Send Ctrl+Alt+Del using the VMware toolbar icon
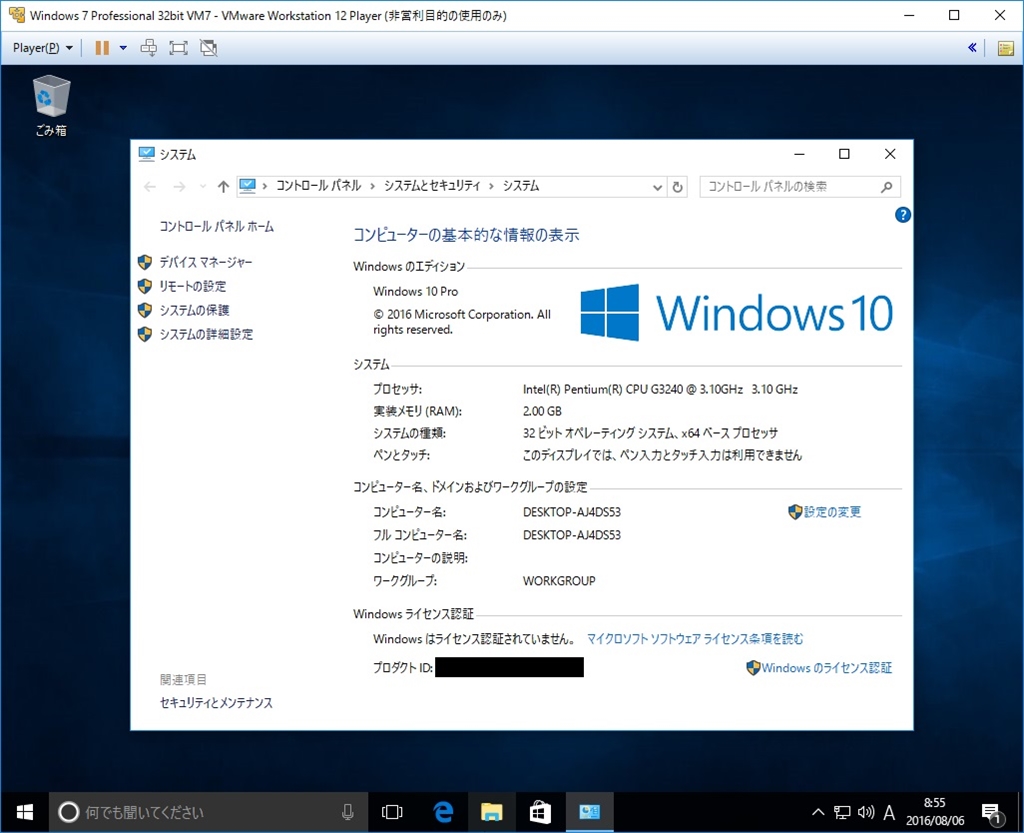 pyautogui.click(x=149, y=48)
